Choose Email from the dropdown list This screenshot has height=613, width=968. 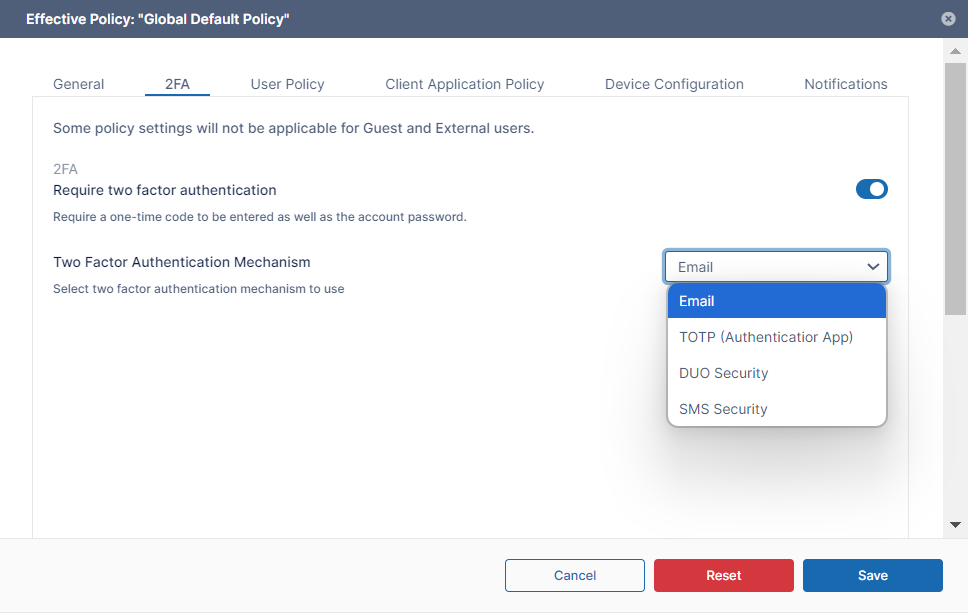(776, 301)
